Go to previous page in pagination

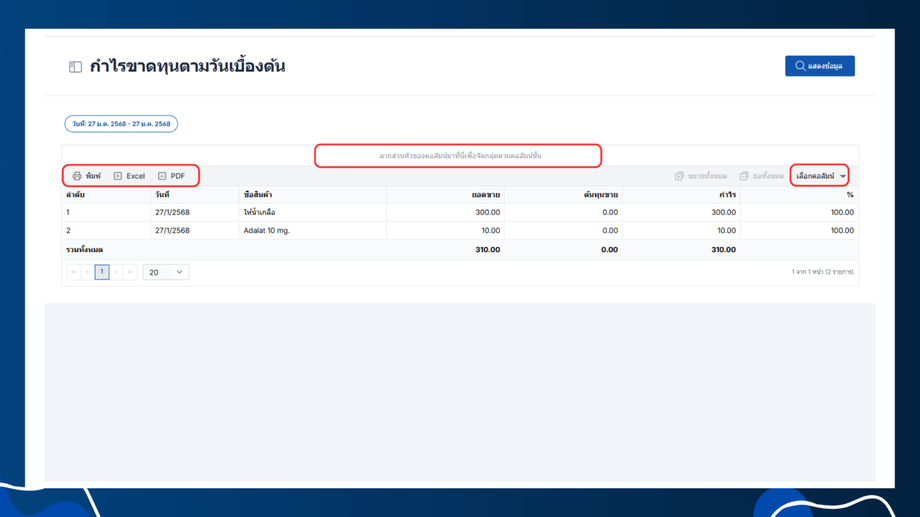click(x=87, y=272)
